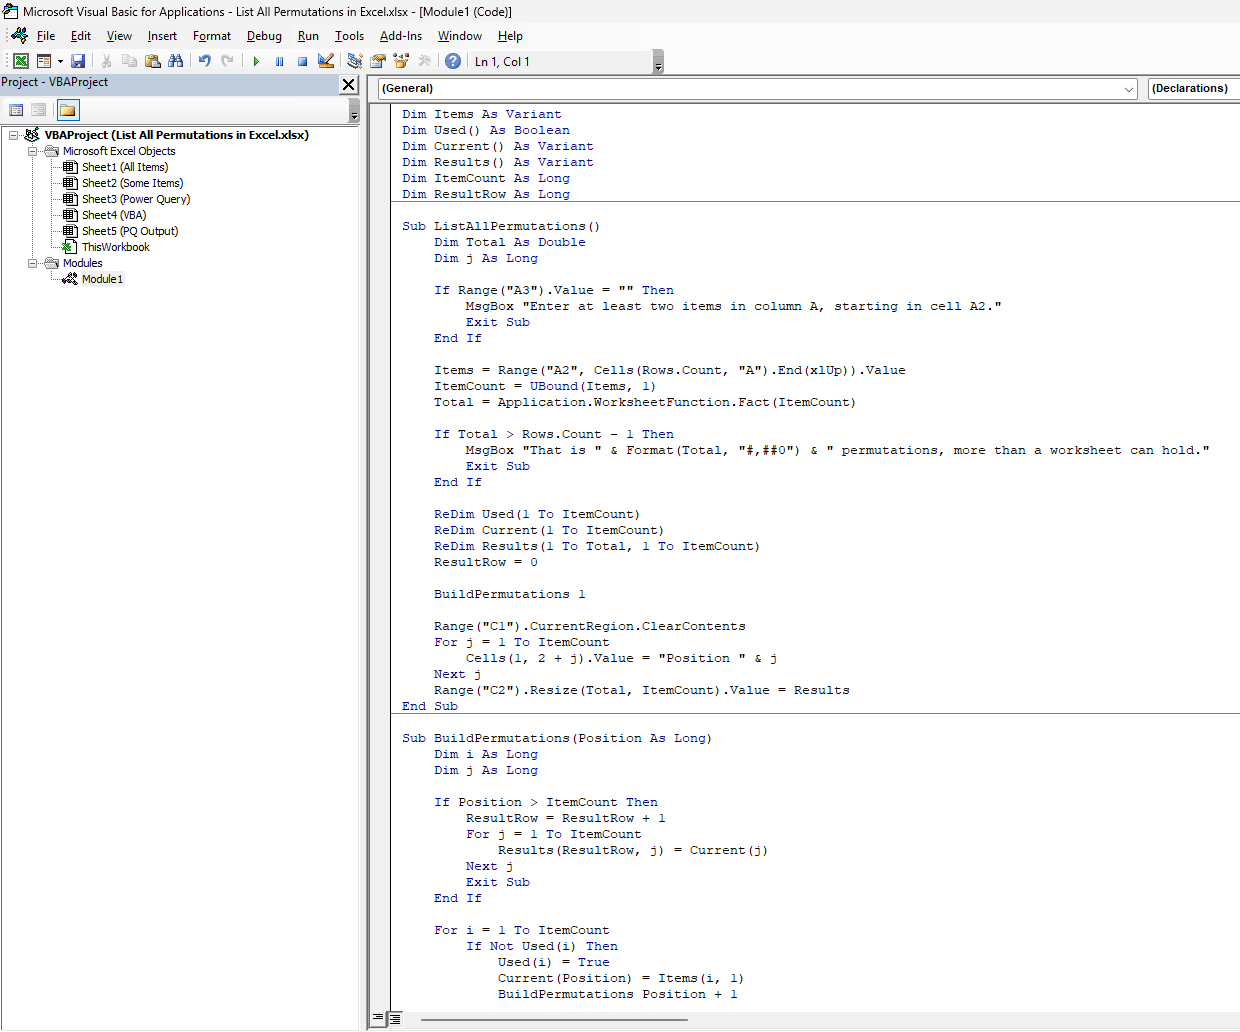Open the (Declarations) procedure dropdown

[x=1194, y=88]
